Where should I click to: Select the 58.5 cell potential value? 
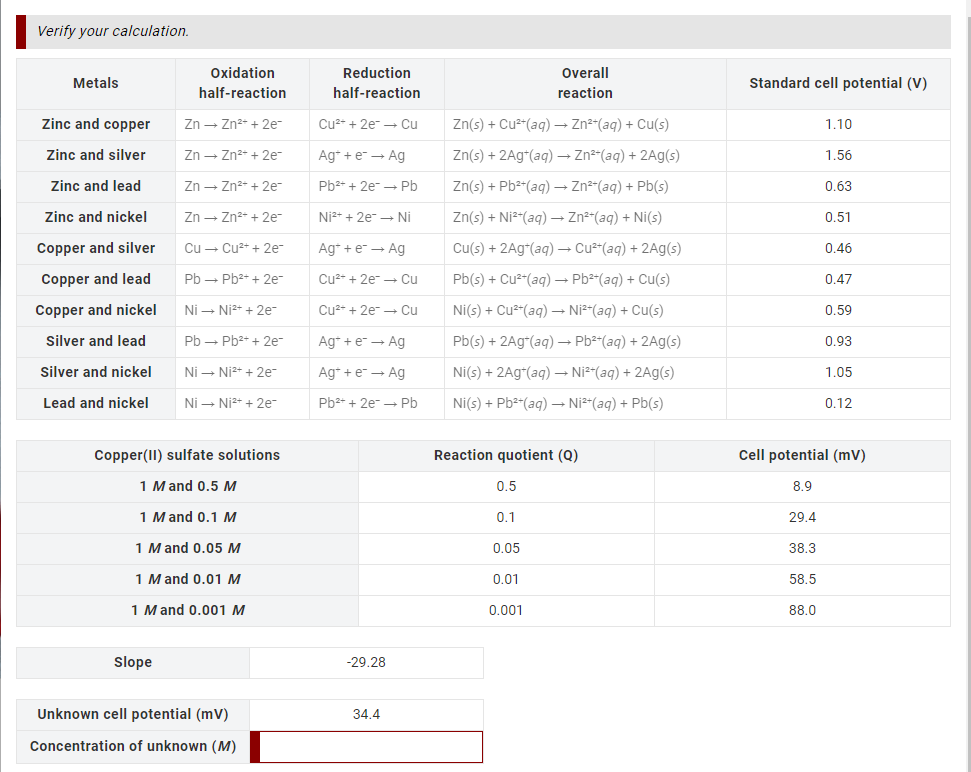(802, 579)
